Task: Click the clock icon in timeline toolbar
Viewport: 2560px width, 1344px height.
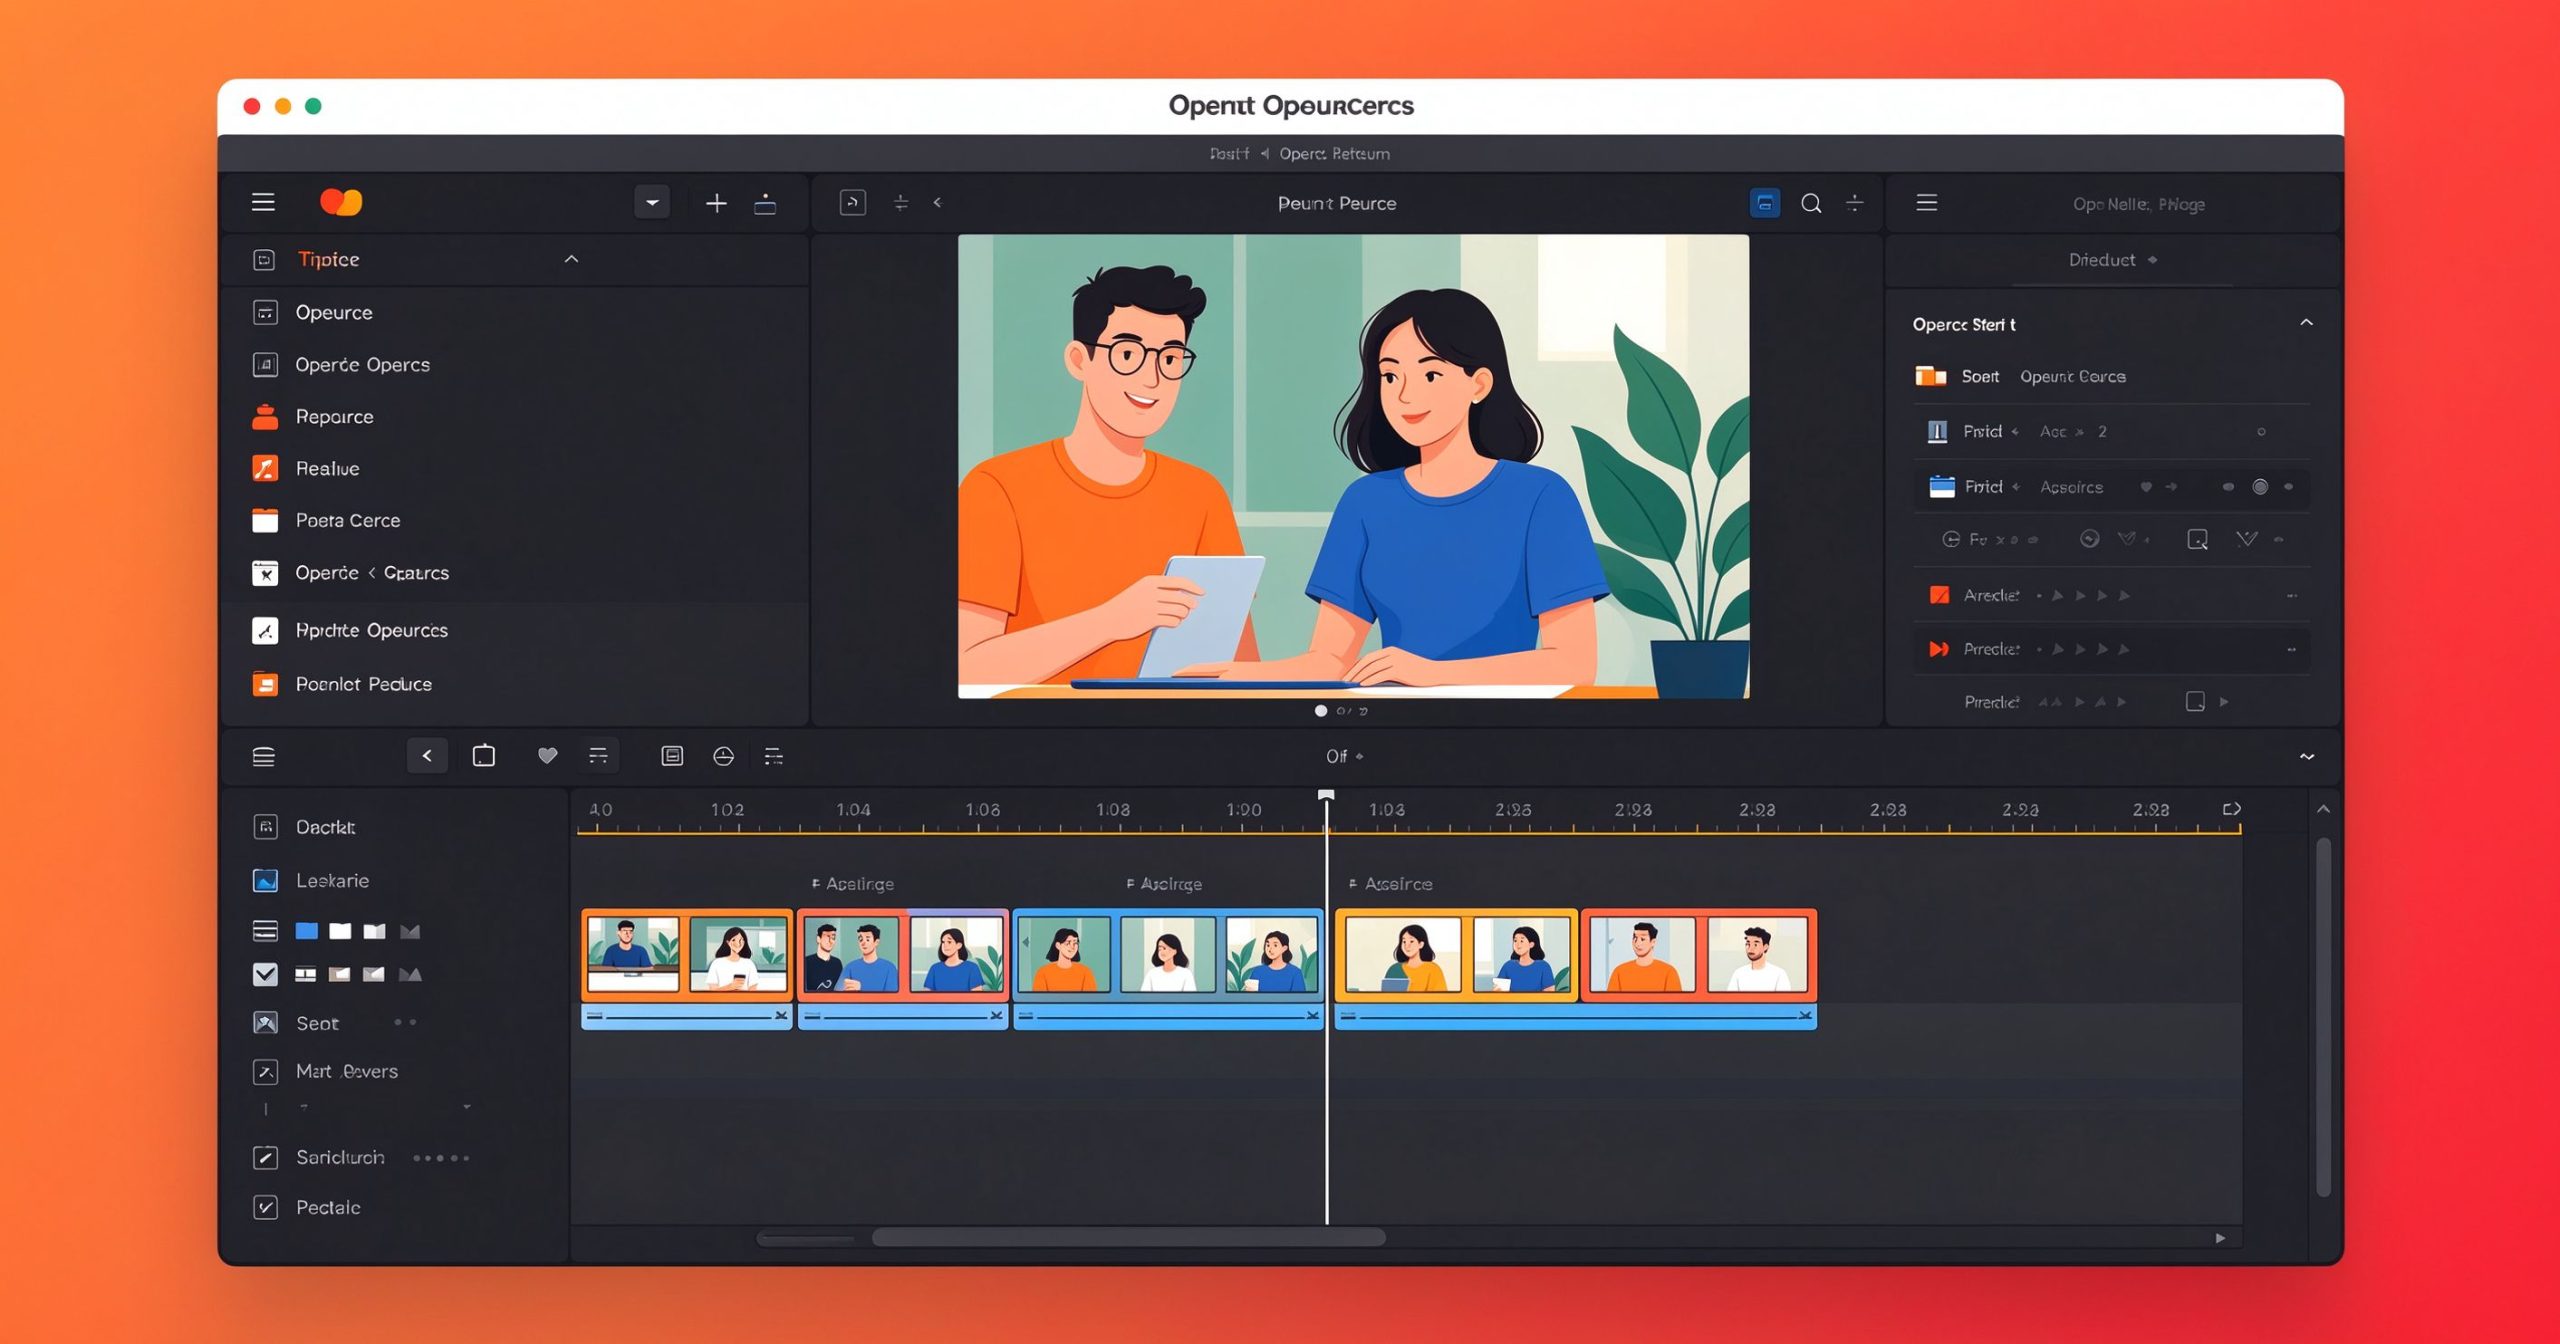Action: pos(723,756)
